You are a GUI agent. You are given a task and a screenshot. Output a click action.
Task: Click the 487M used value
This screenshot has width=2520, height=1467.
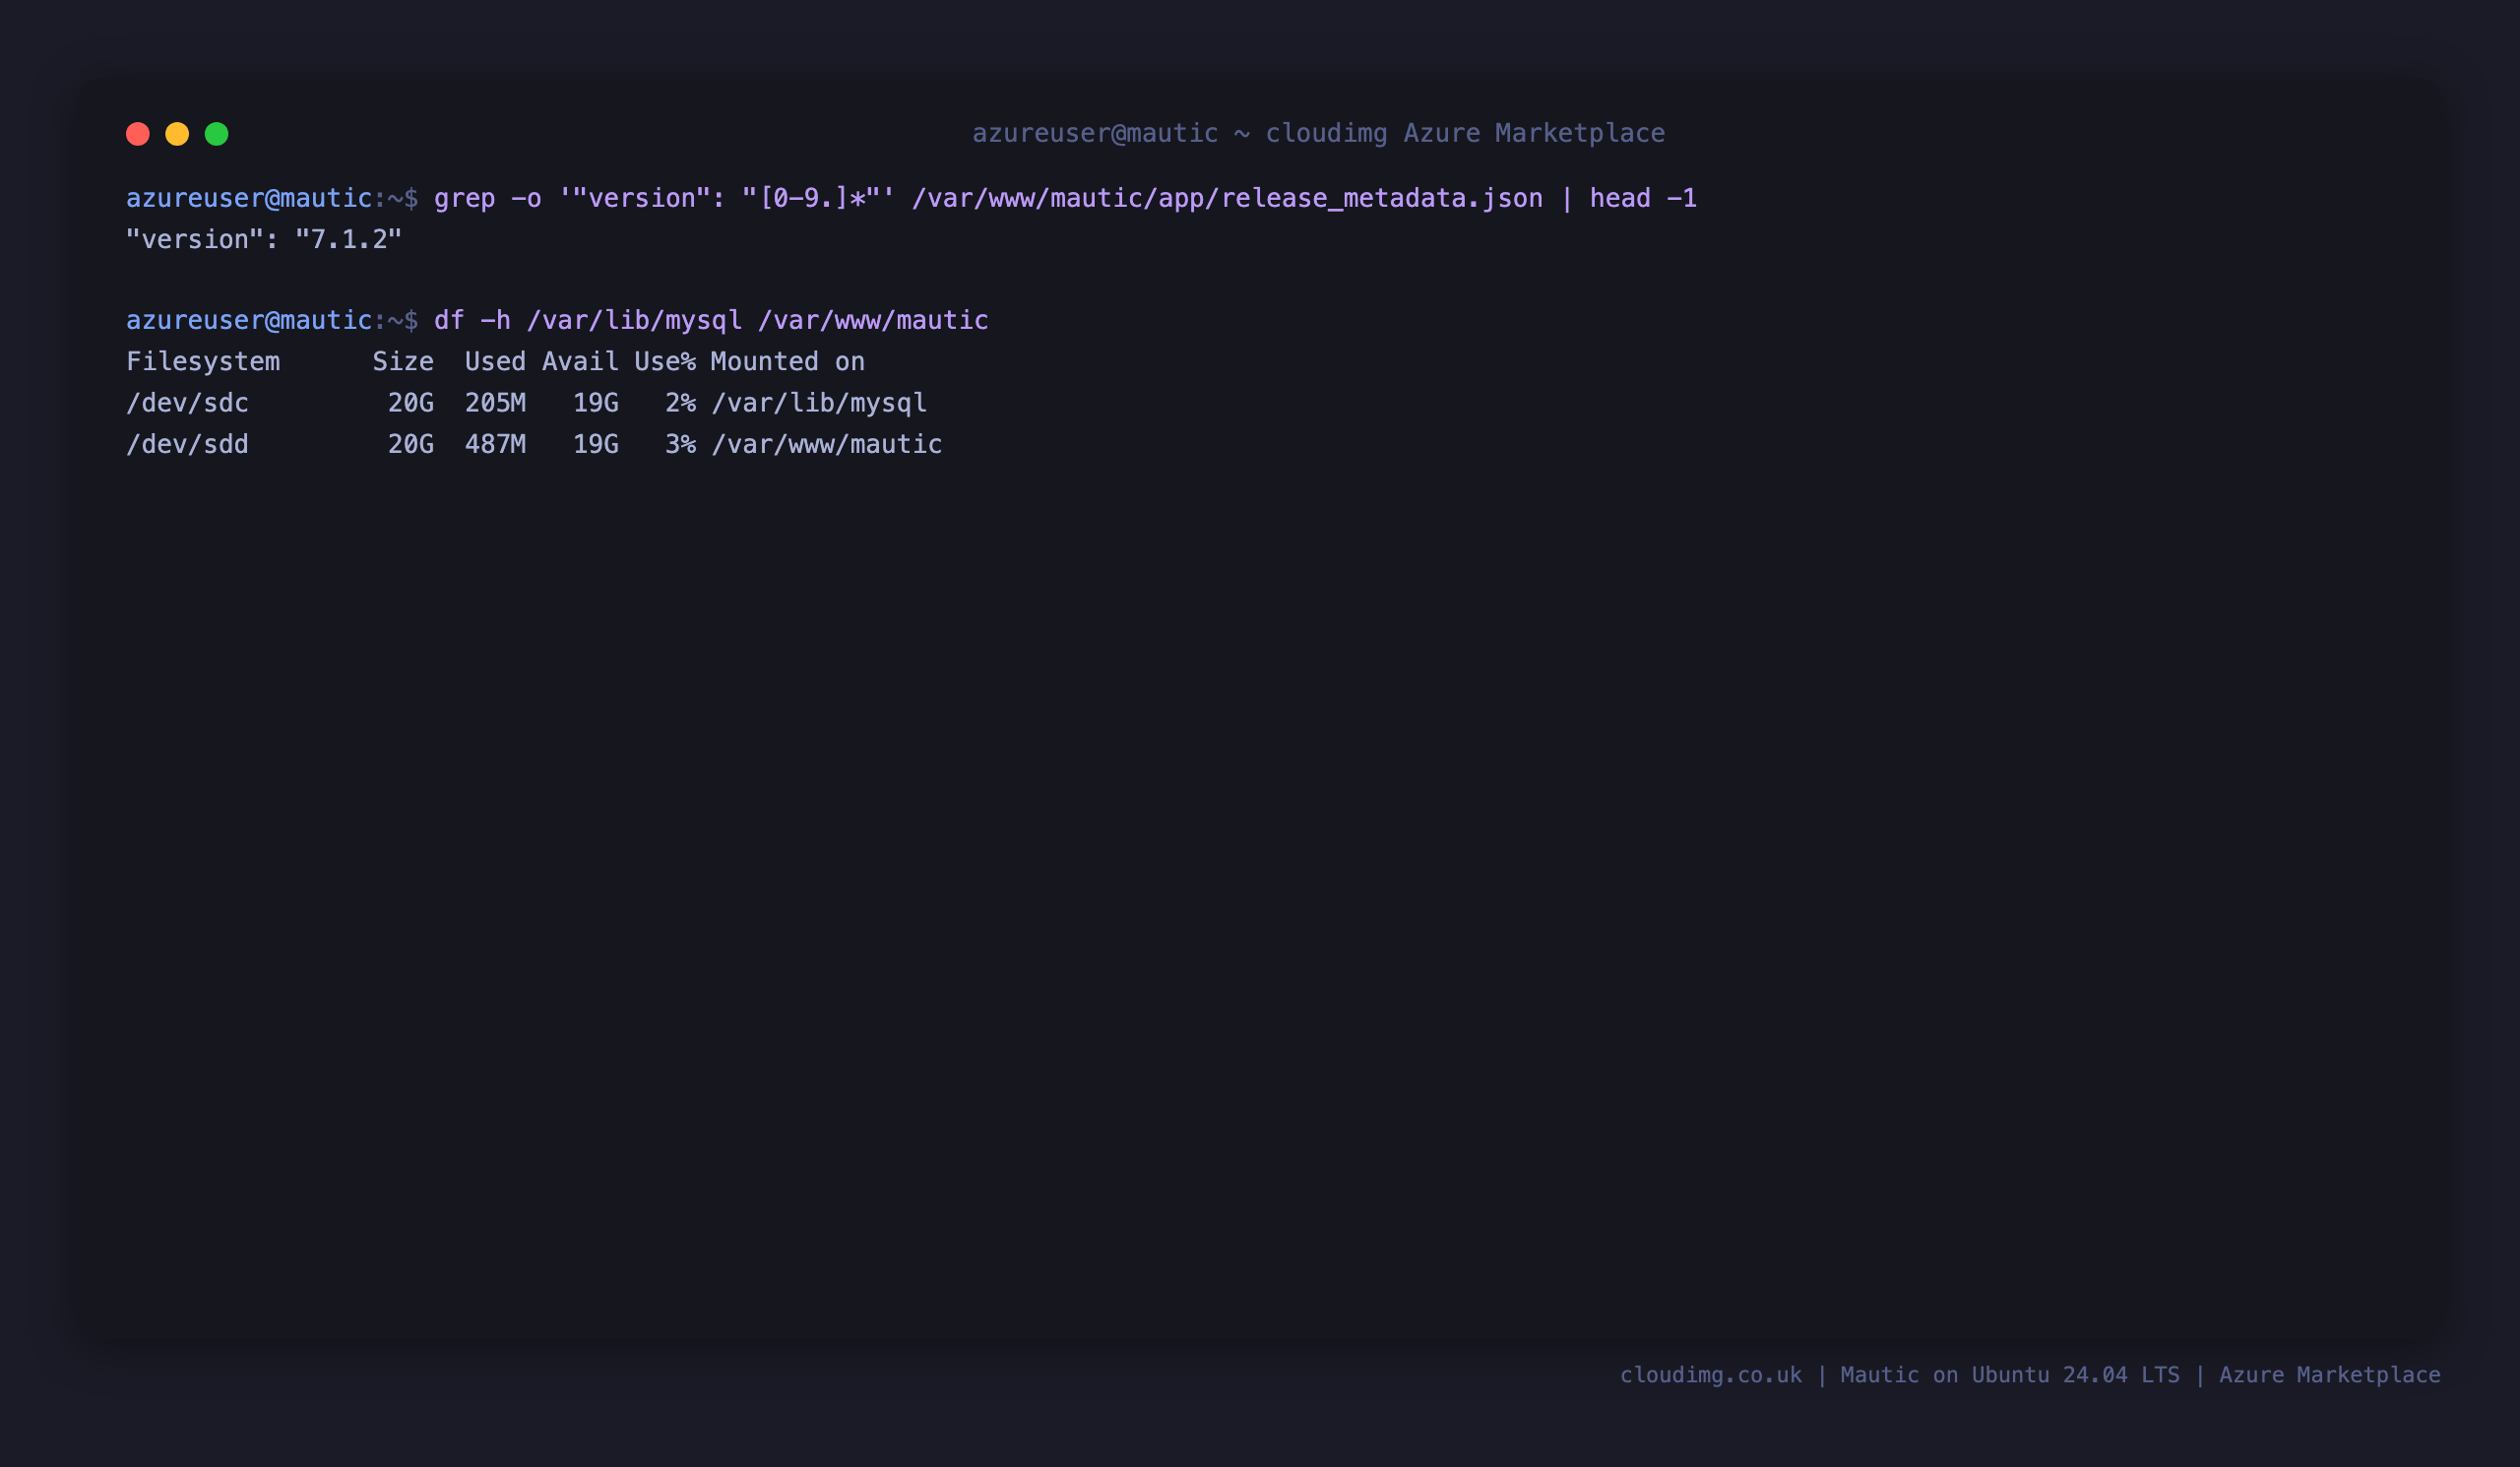coord(495,444)
